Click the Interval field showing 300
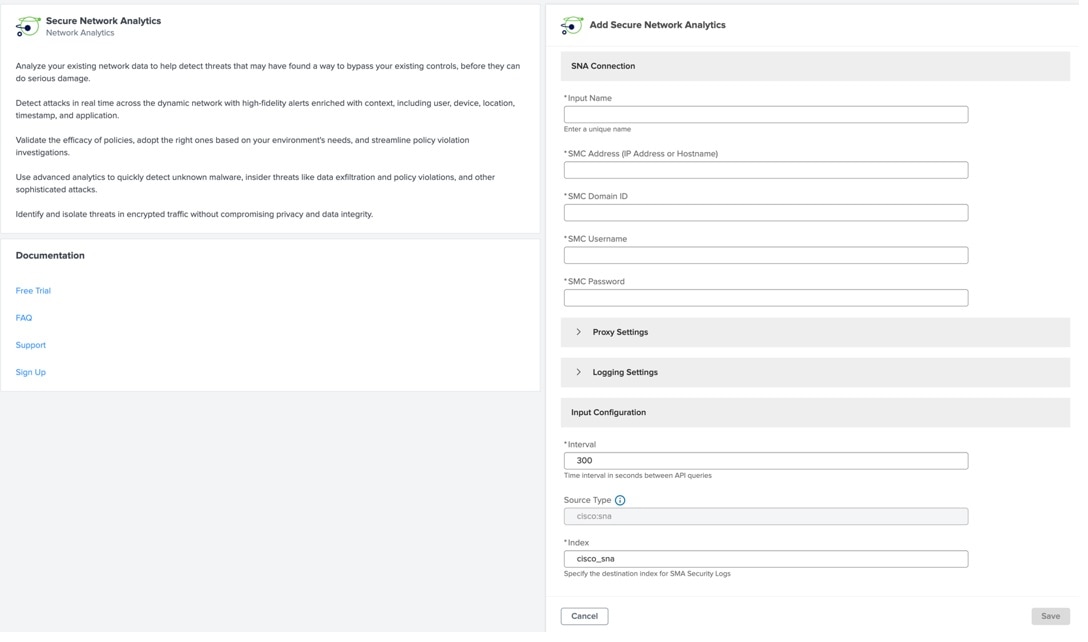The image size is (1088, 642). click(765, 461)
